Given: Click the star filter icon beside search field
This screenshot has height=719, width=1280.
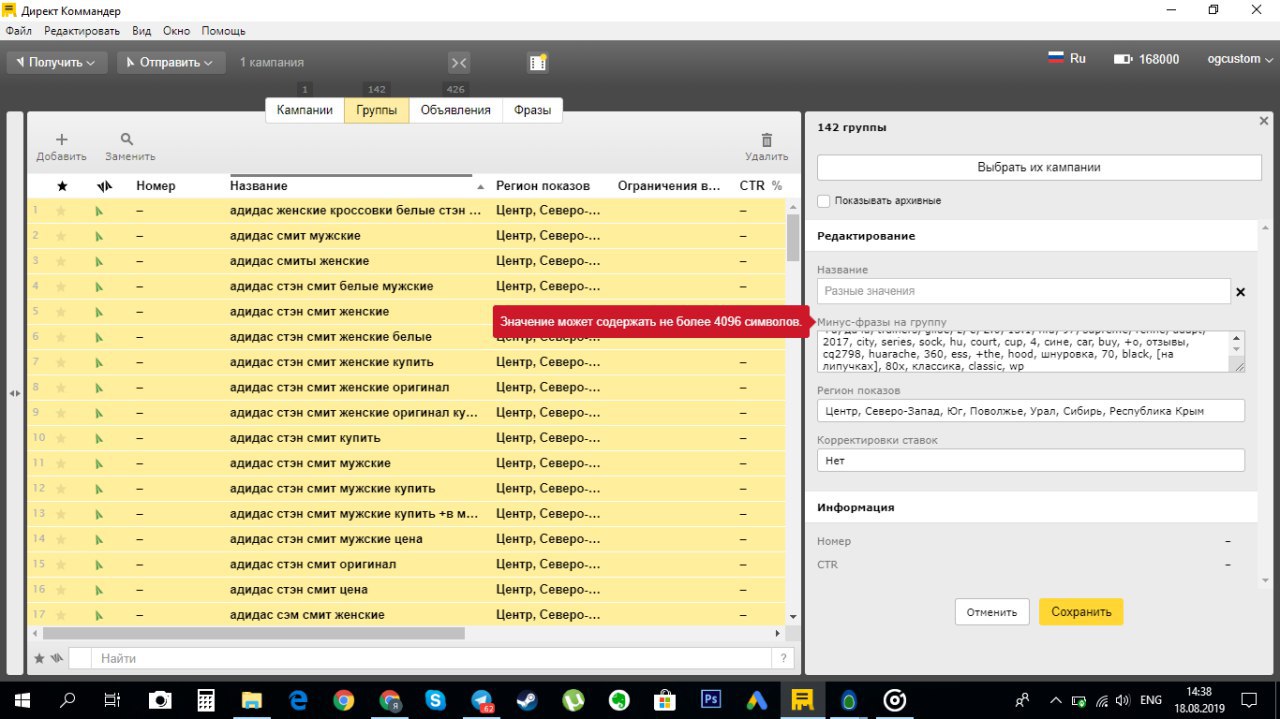Looking at the screenshot, I should pyautogui.click(x=40, y=658).
